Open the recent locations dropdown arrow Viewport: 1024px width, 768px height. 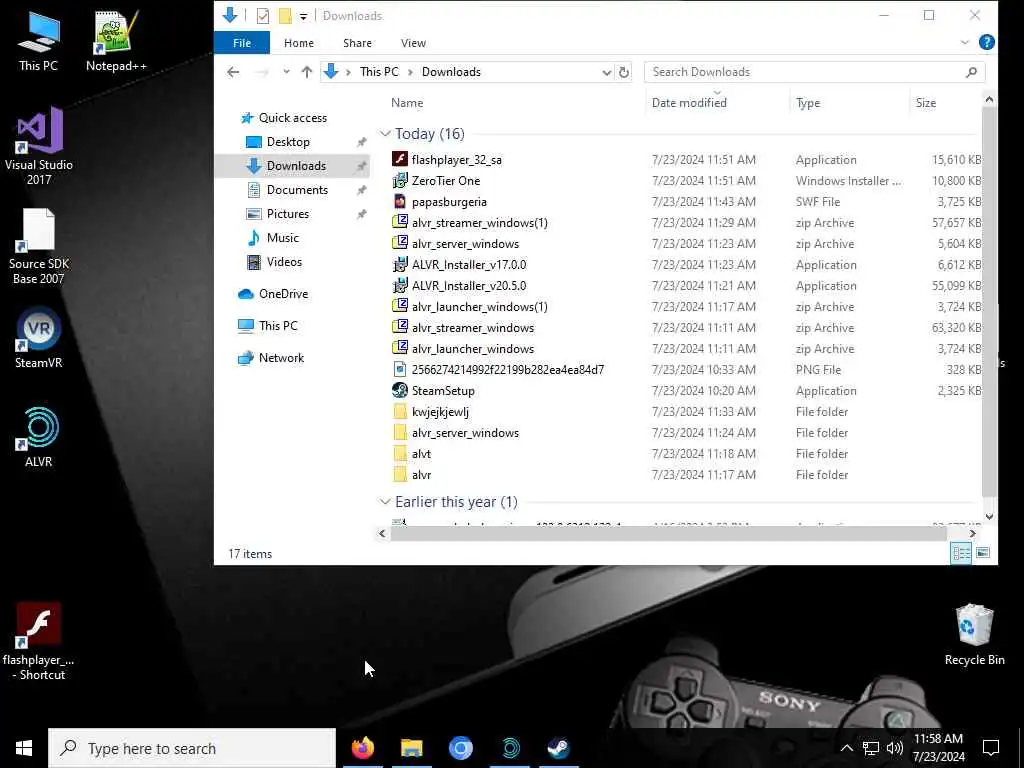point(286,72)
